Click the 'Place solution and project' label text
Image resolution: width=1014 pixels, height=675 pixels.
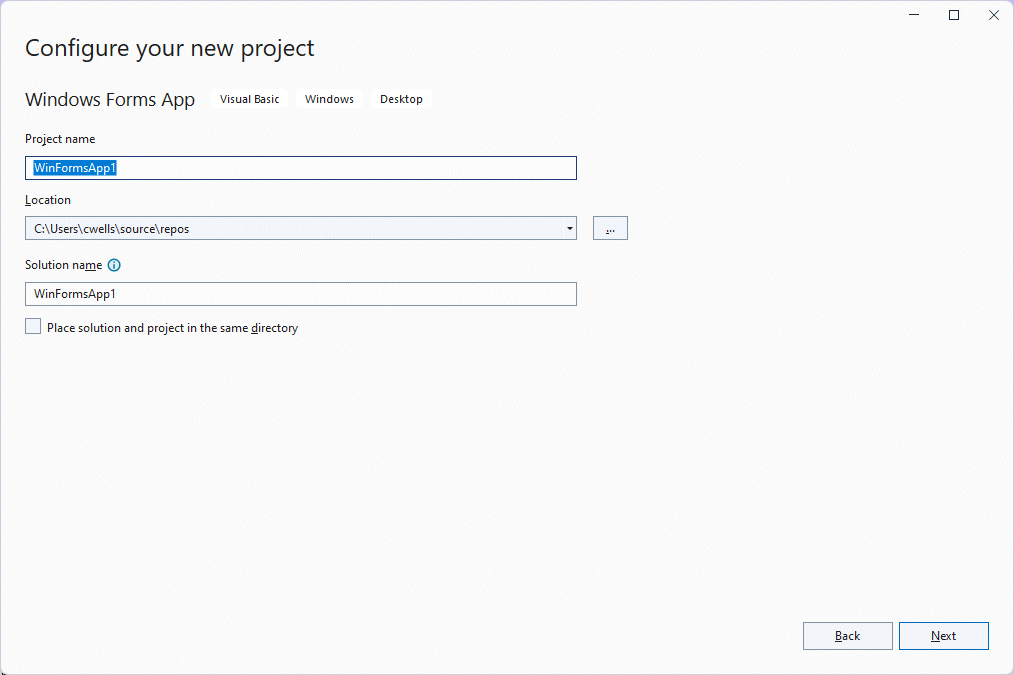click(172, 328)
